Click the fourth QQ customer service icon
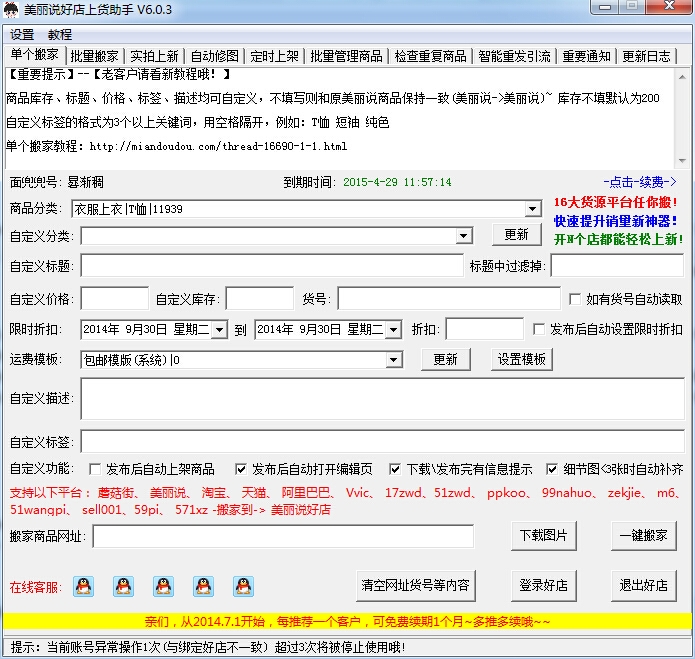Screen dimensions: 695x659 pos(203,586)
